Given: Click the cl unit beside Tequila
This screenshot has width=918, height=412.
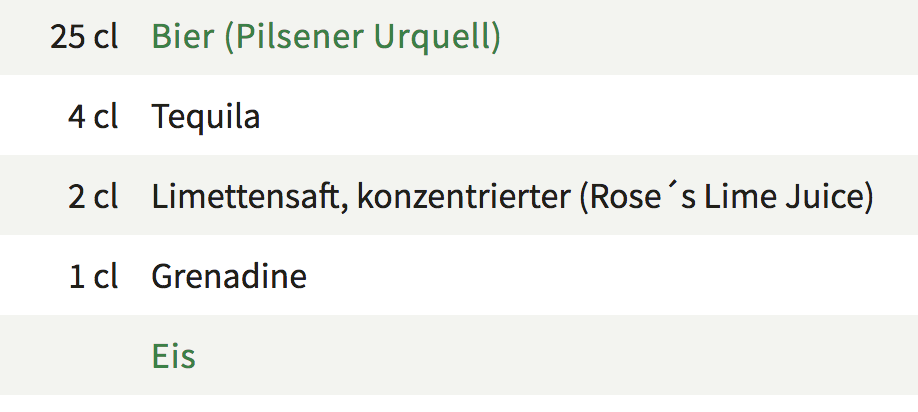Looking at the screenshot, I should 105,117.
